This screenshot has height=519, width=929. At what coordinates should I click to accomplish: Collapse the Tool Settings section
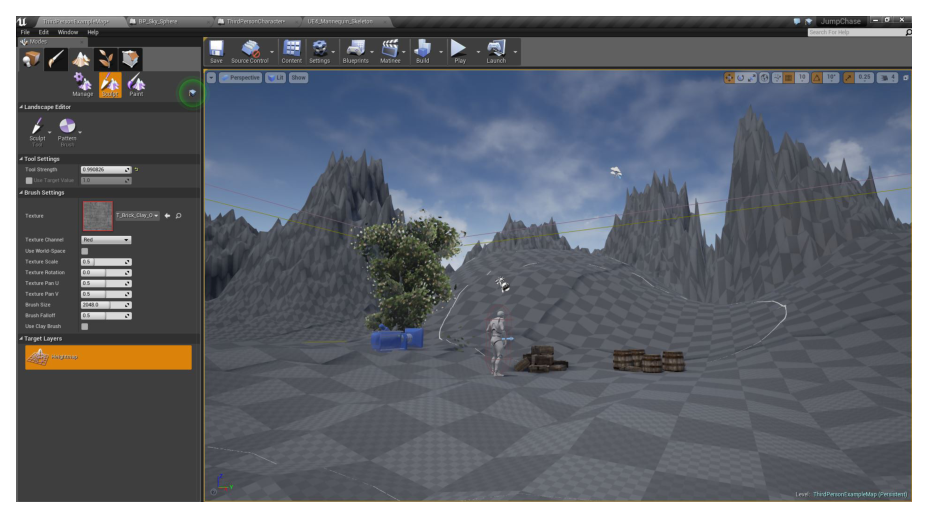coord(21,159)
